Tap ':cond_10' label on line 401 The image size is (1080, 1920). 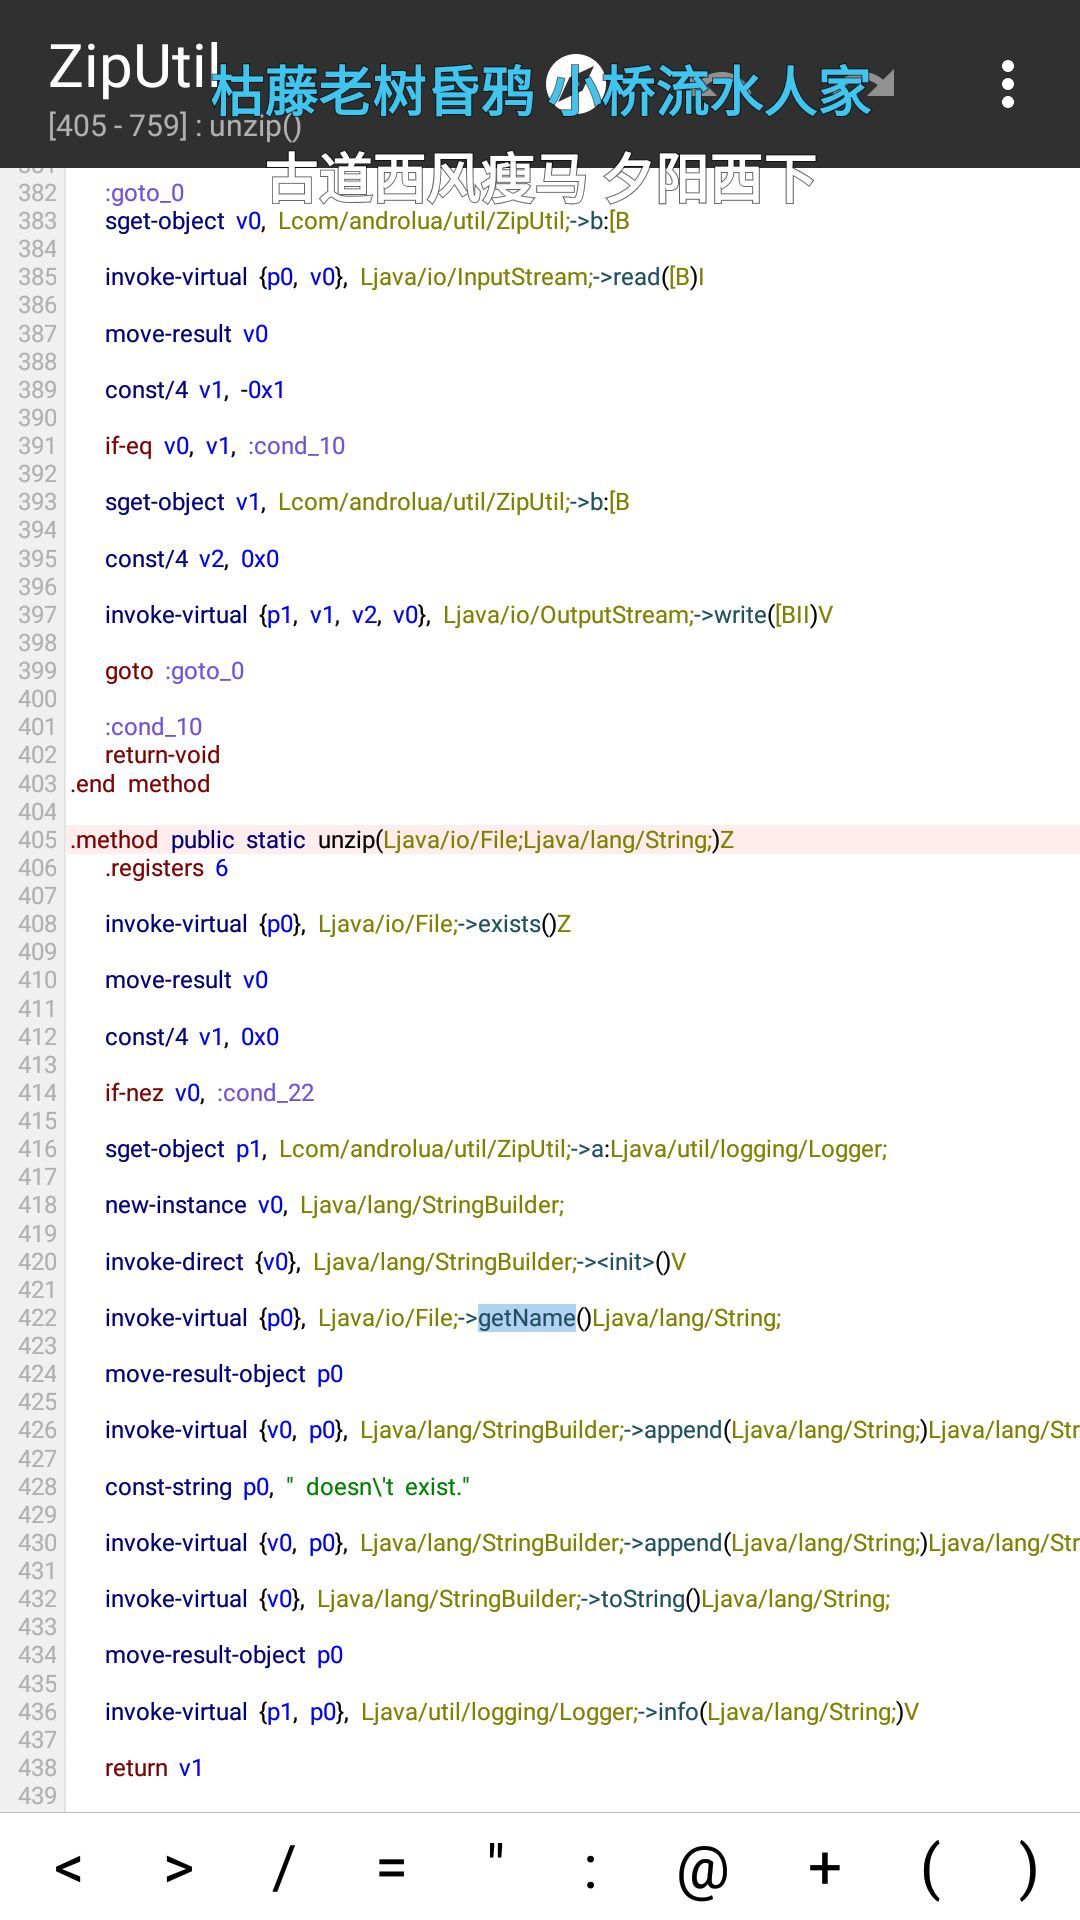point(153,727)
